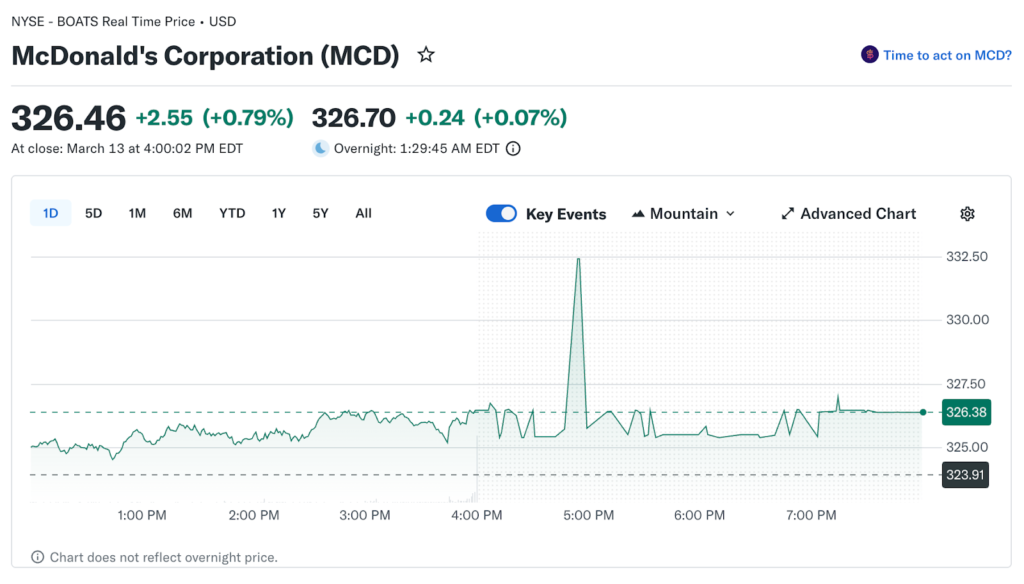This screenshot has width=1024, height=584.
Task: Click the green 326.38 price label
Action: click(x=965, y=412)
